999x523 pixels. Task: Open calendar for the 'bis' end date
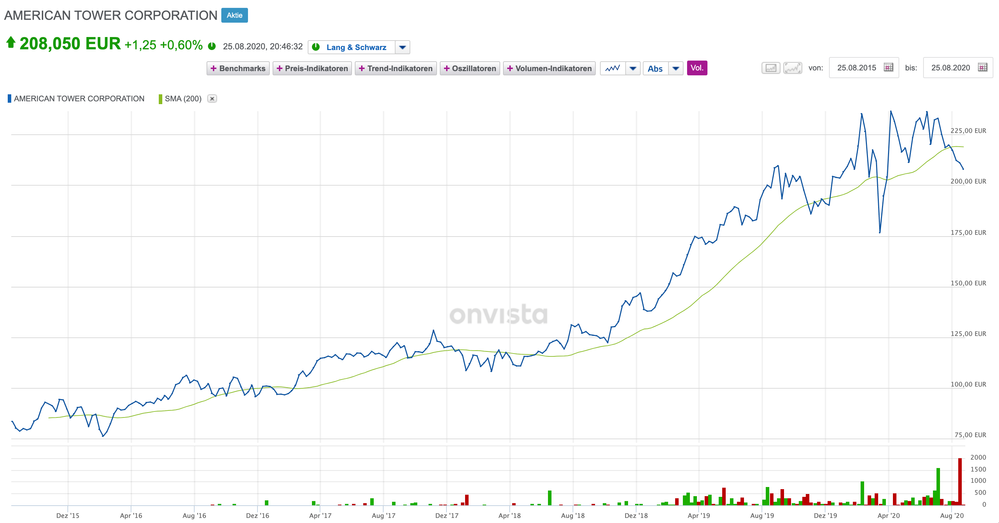click(982, 68)
